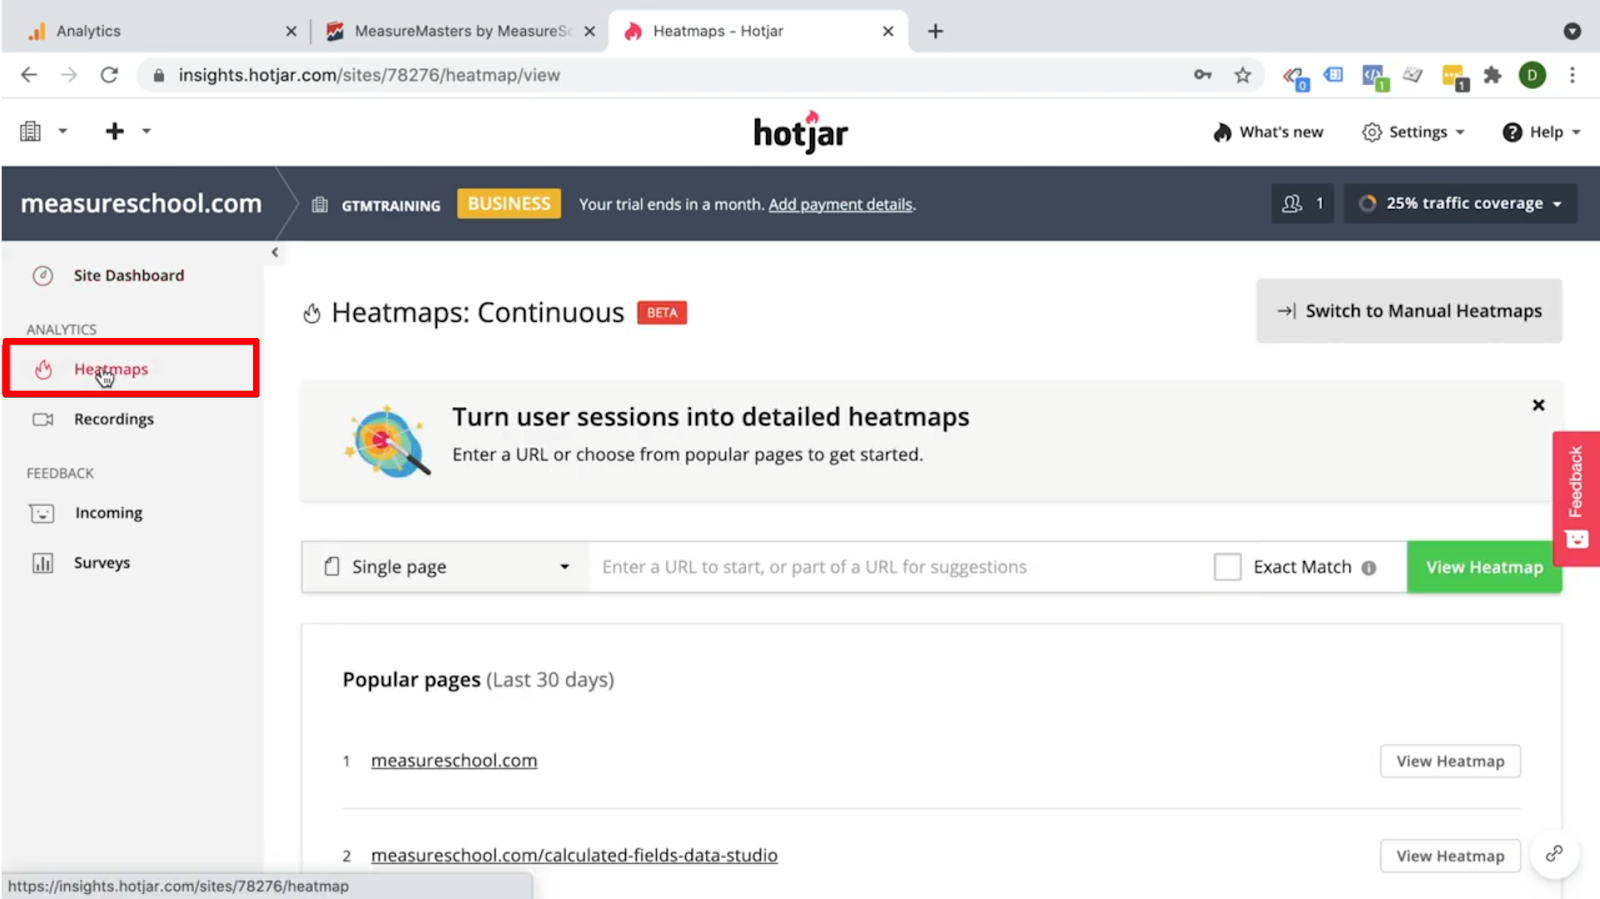Go forward in browser history
This screenshot has height=899, width=1600.
[69, 75]
